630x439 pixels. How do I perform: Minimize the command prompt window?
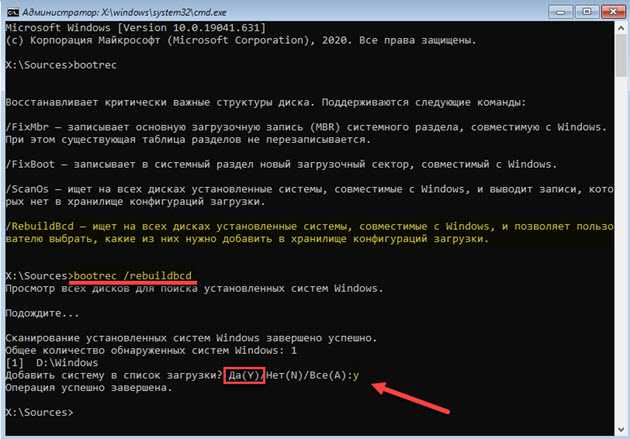click(x=560, y=12)
